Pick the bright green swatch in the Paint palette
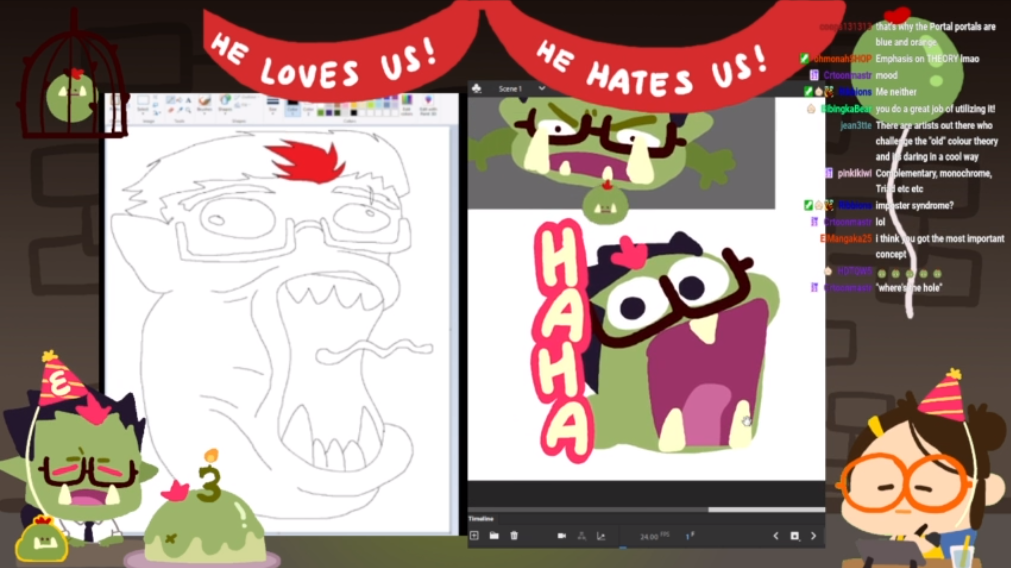 pyautogui.click(x=320, y=113)
